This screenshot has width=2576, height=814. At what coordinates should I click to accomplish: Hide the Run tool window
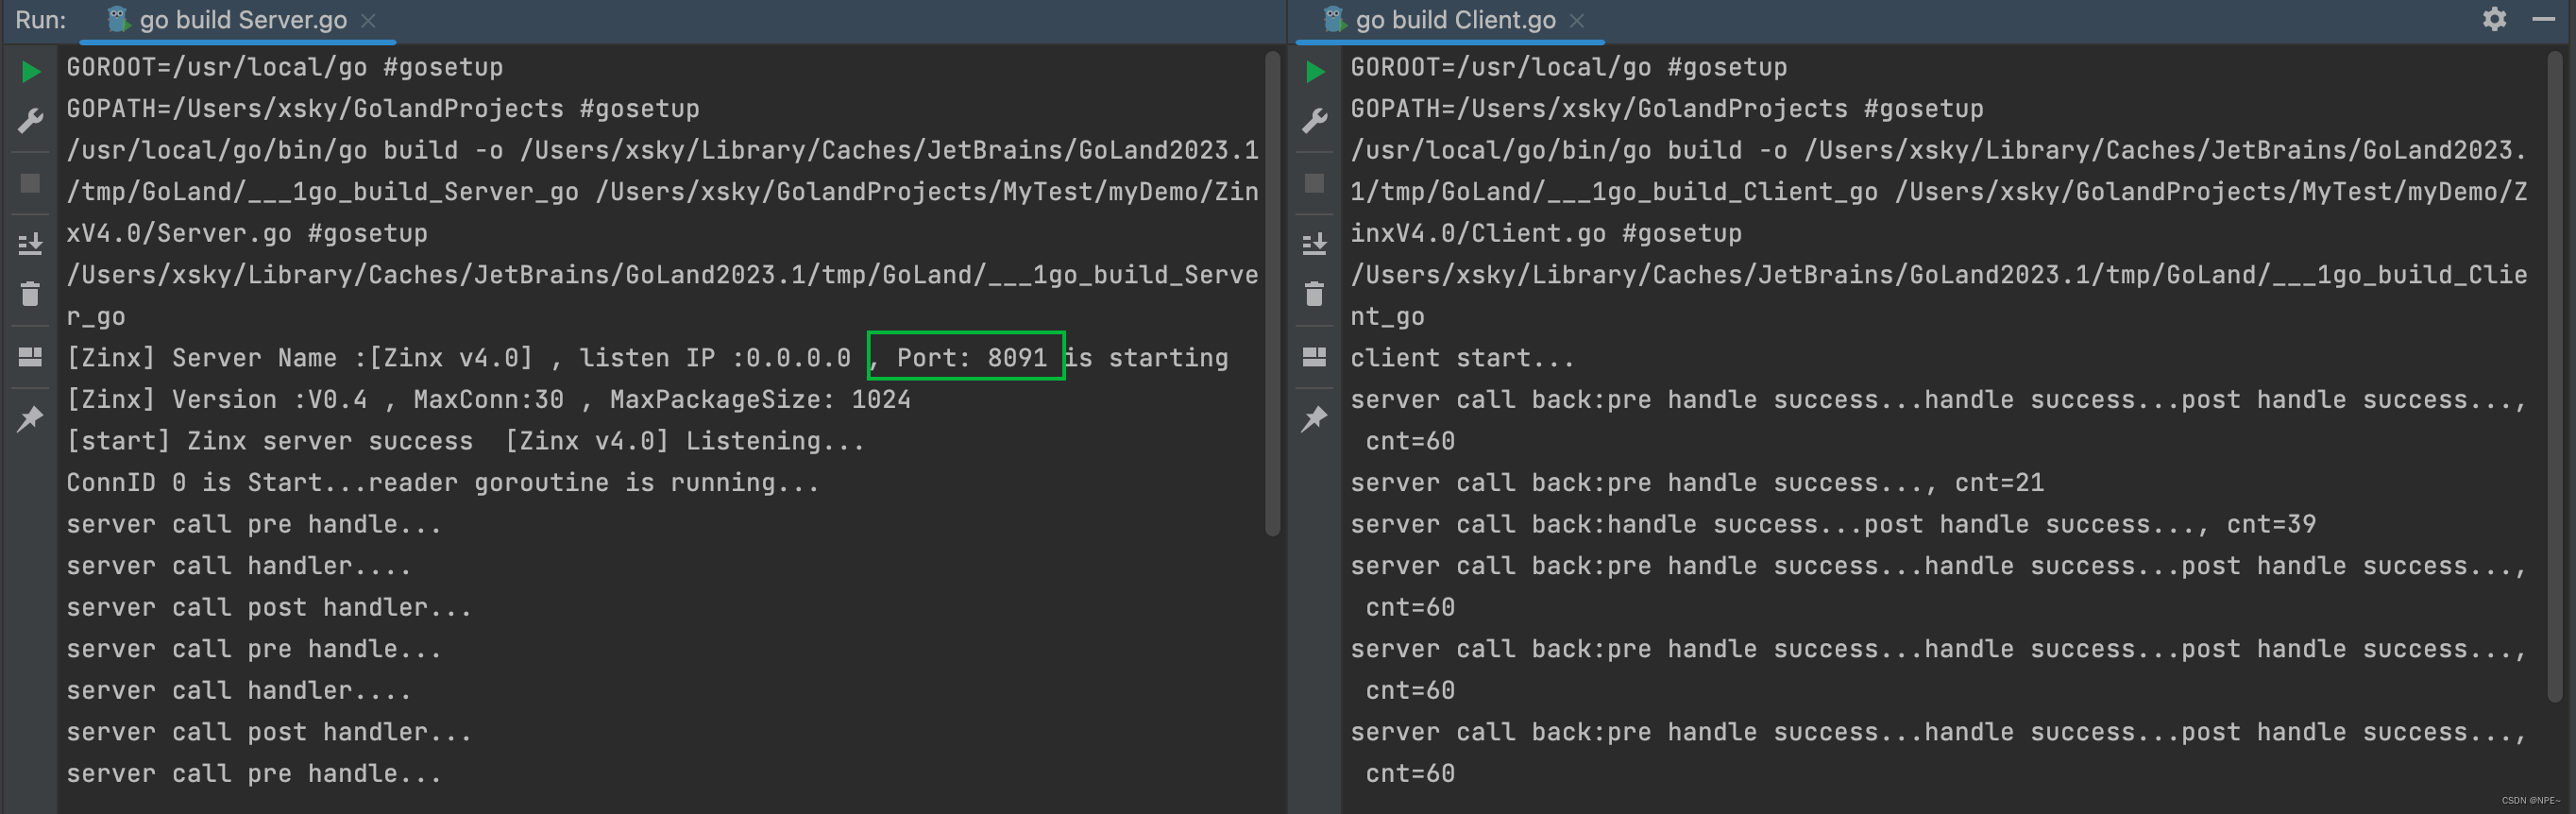2544,19
